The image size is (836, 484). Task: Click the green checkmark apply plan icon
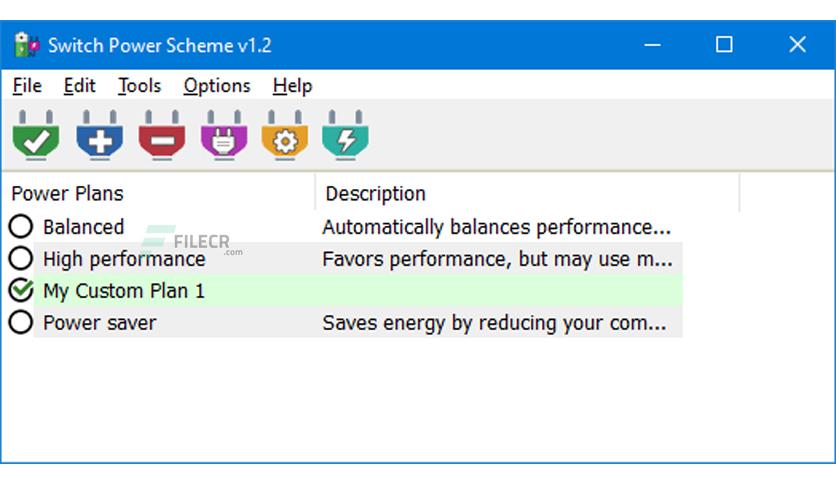(x=36, y=135)
